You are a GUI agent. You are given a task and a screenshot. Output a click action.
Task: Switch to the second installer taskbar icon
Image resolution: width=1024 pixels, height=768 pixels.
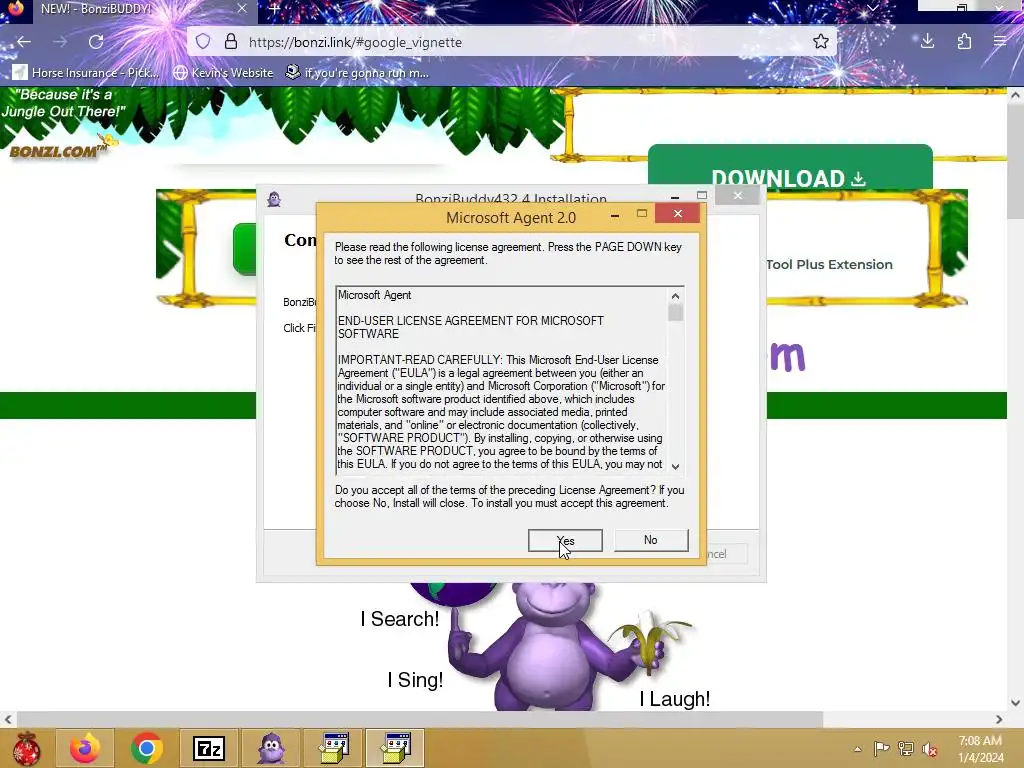395,748
